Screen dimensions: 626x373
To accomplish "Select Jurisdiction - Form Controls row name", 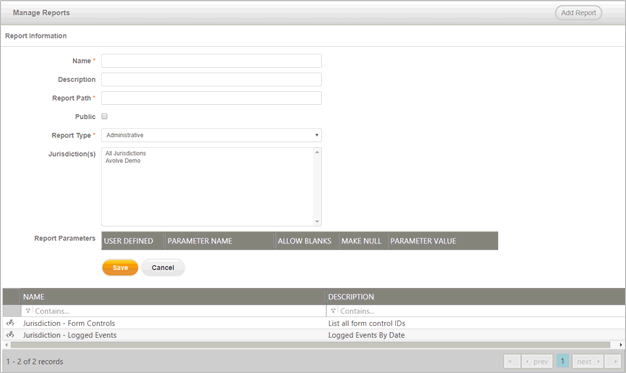I will click(69, 323).
